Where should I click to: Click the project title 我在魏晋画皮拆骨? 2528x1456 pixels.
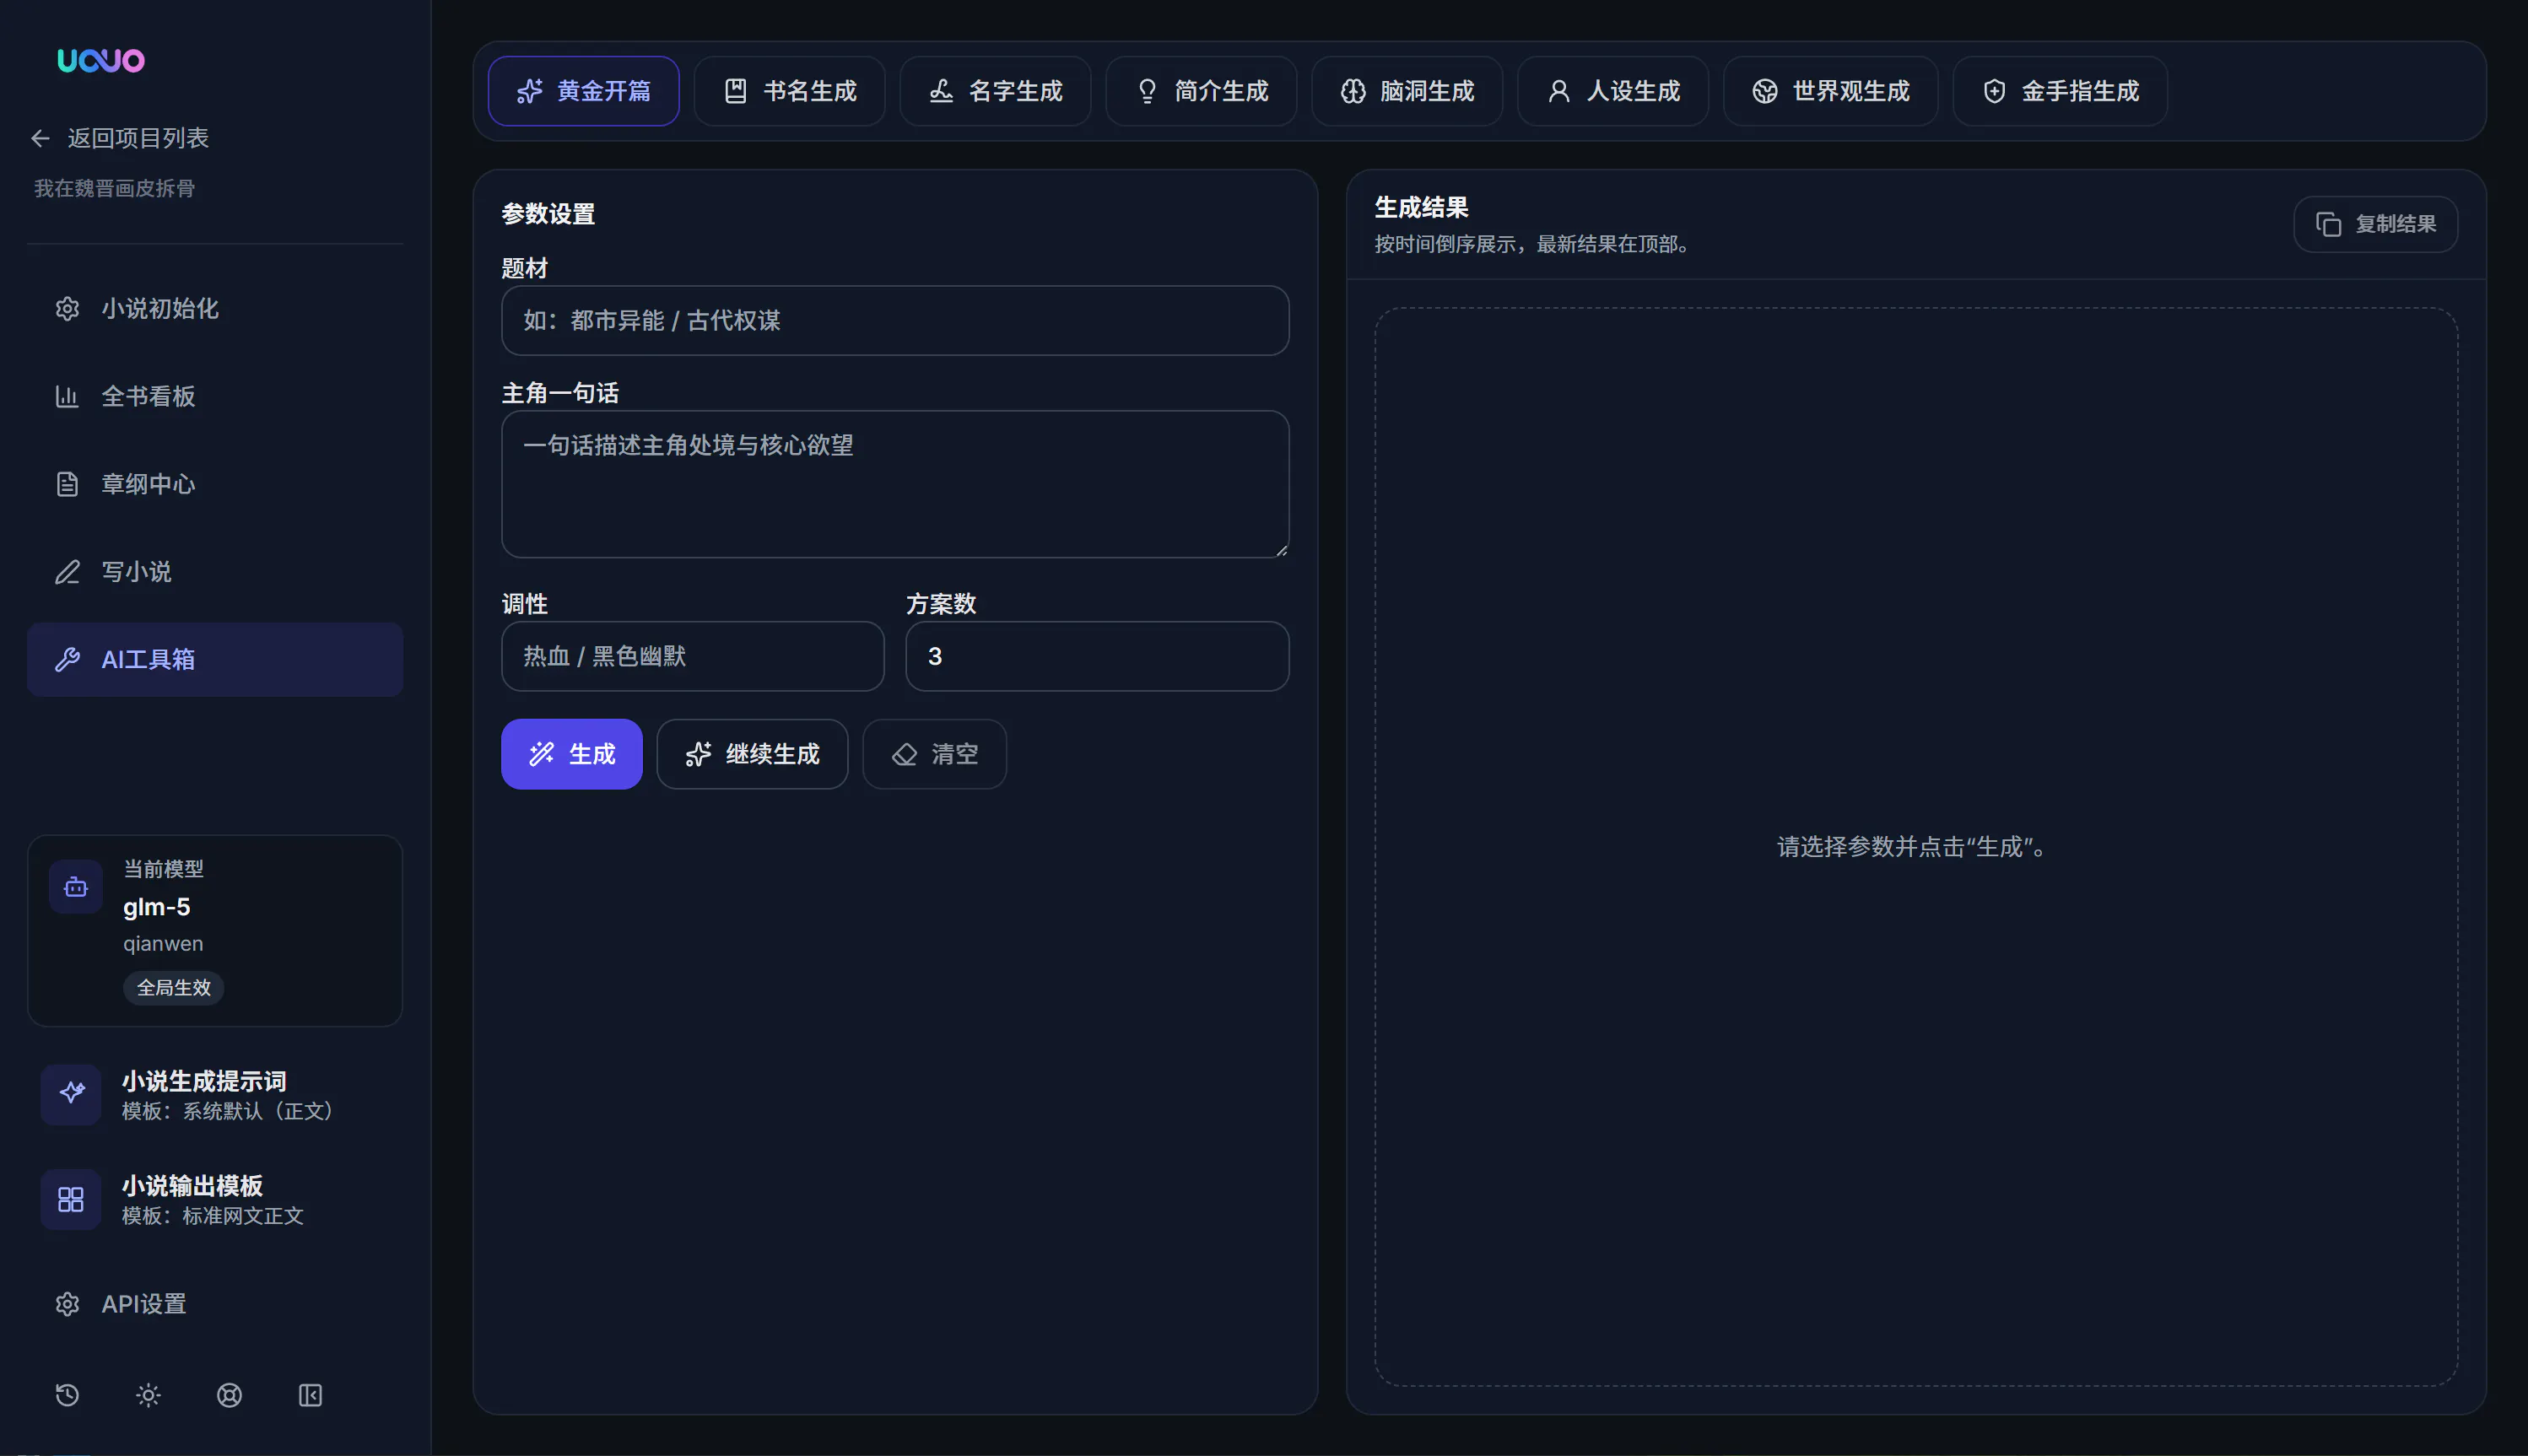[x=115, y=188]
